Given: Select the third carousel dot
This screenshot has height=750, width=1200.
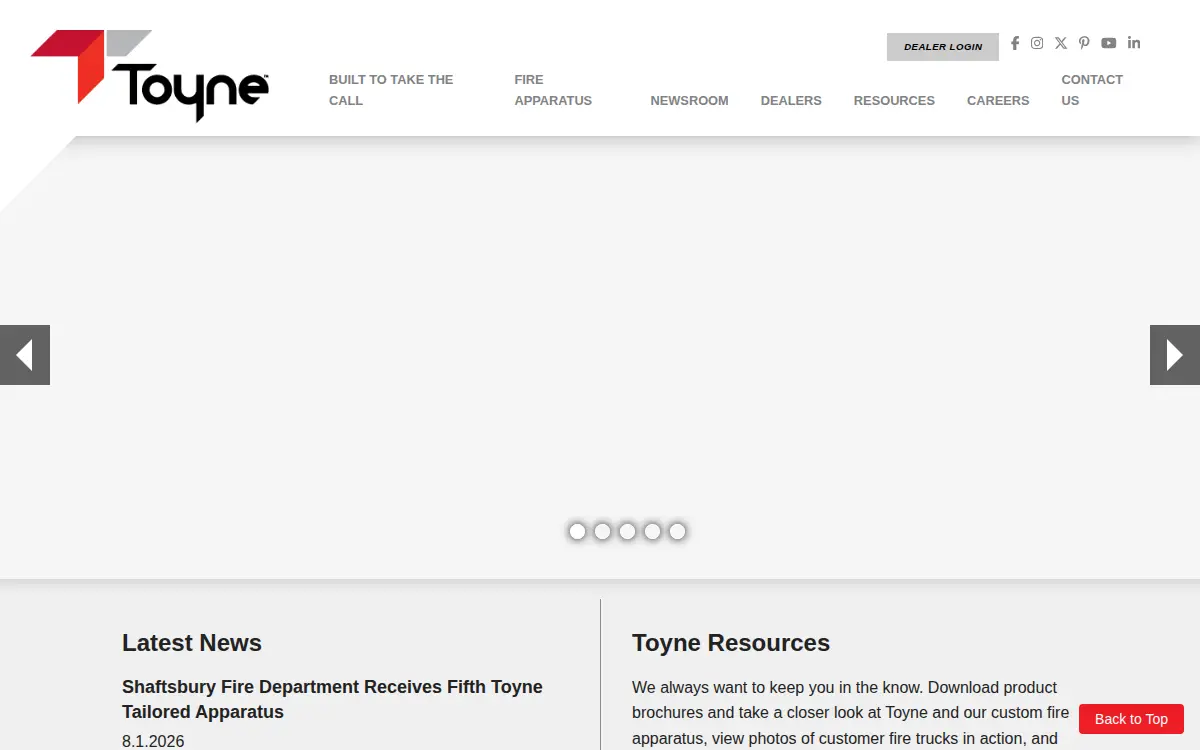Looking at the screenshot, I should (627, 531).
